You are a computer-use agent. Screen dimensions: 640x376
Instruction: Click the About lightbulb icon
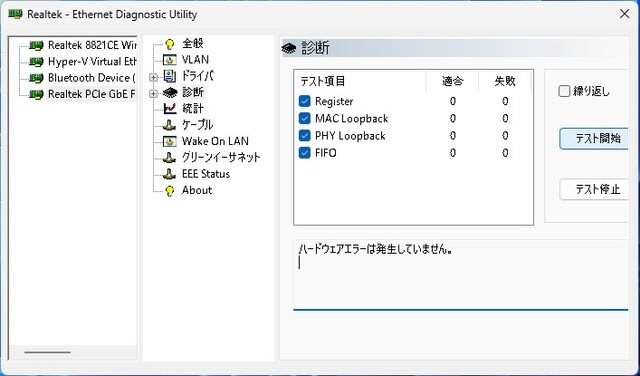click(169, 191)
